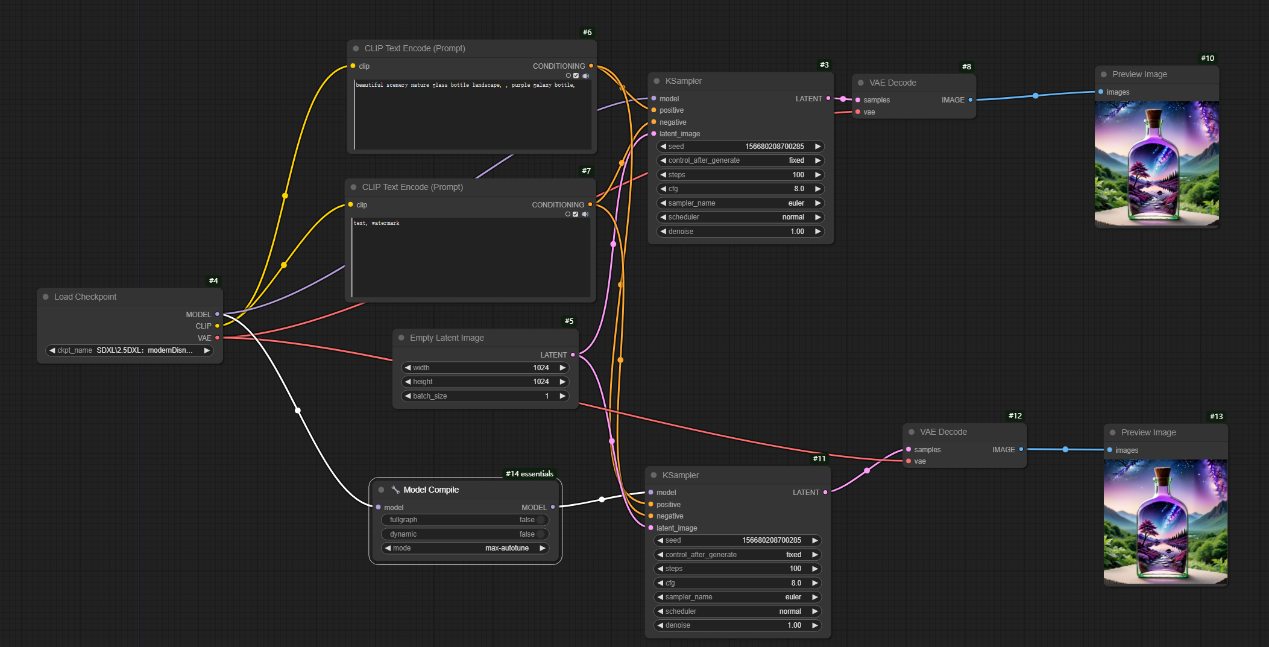Open sampler_name dropdown in the upper KSampler

click(x=740, y=203)
